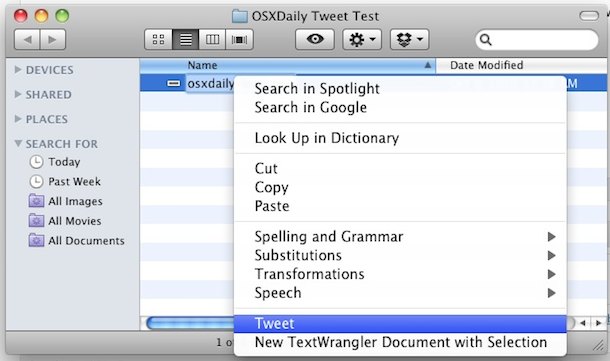Open the Substitutions submenu
This screenshot has width=610, height=361.
click(400, 255)
